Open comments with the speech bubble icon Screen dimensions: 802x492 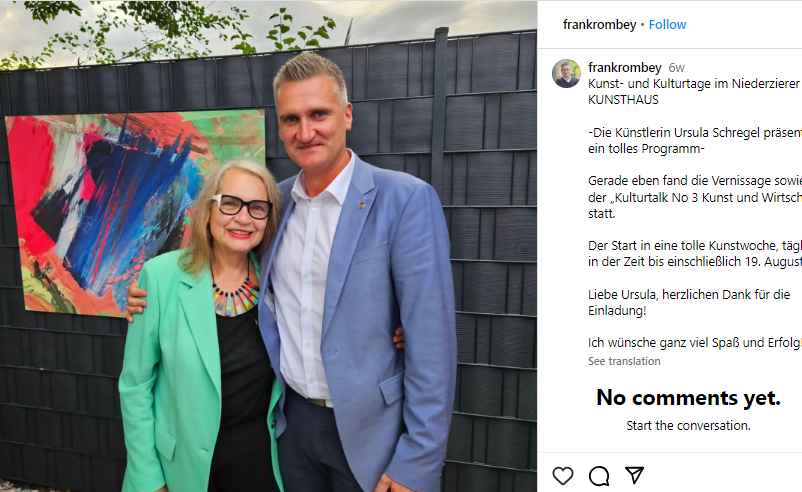point(599,476)
